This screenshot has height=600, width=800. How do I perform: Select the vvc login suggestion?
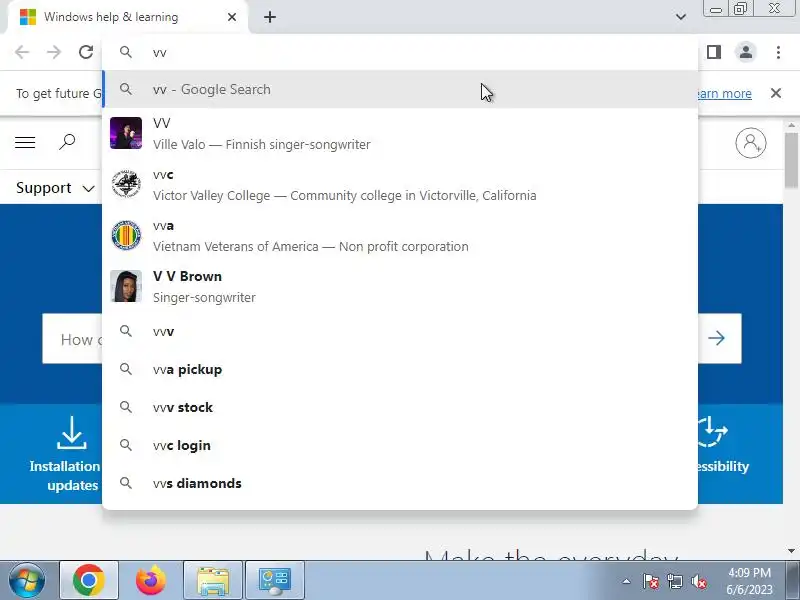400,445
